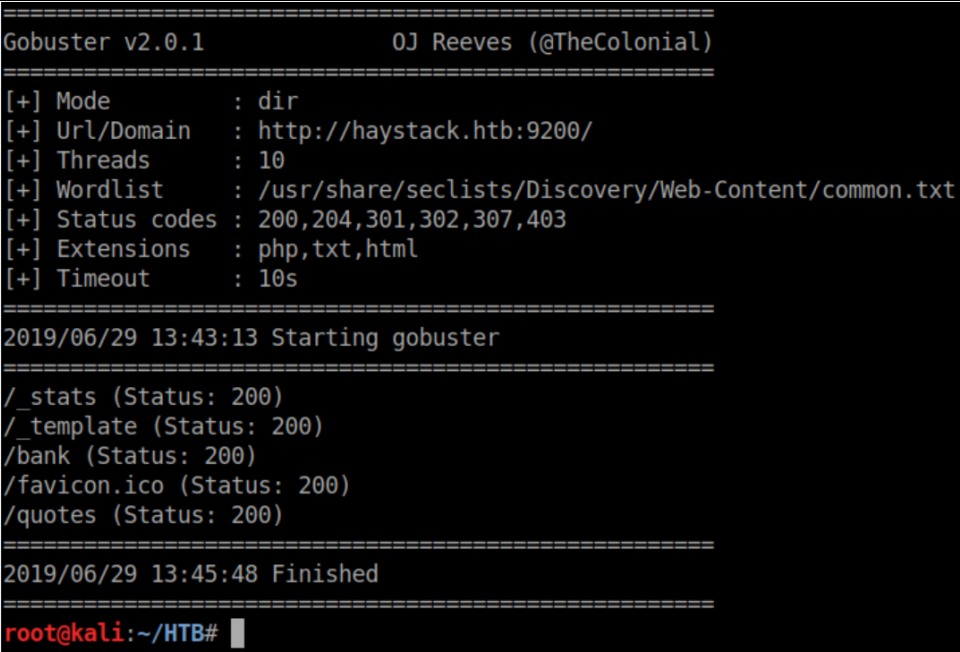Click the /_stats result line
The image size is (960, 652).
143,397
